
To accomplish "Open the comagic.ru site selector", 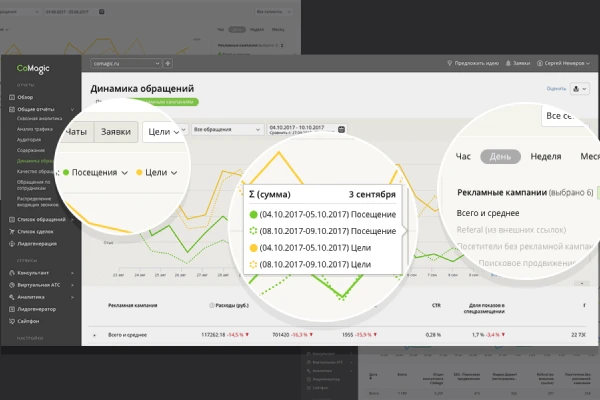I will click(126, 64).
